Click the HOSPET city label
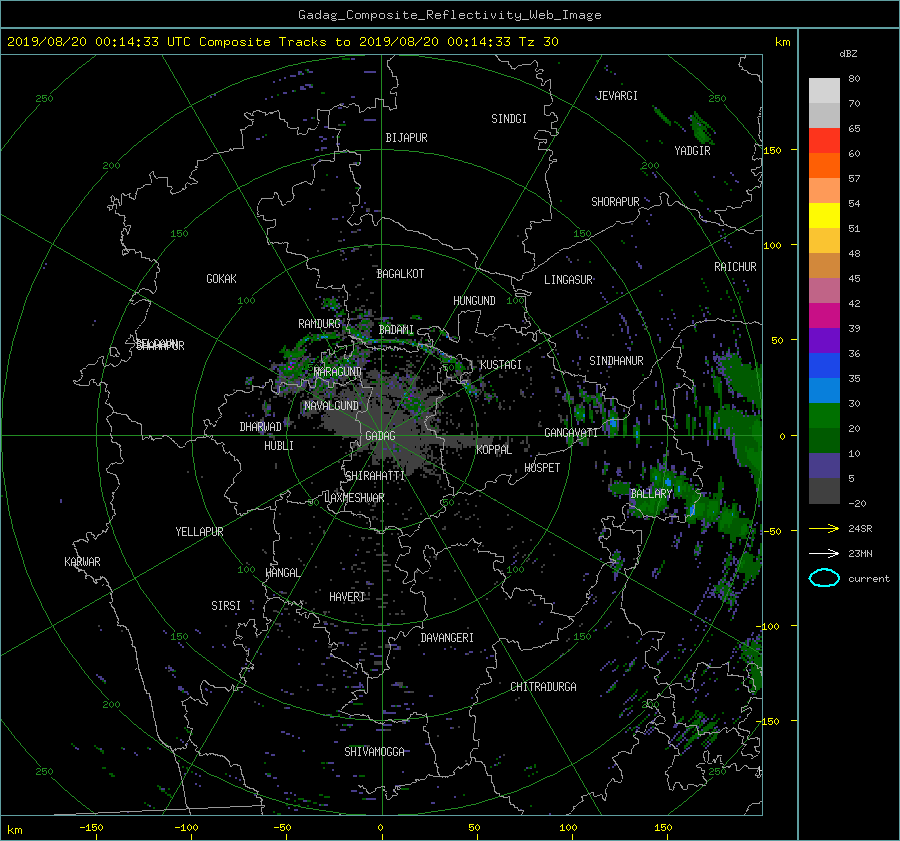The image size is (900, 841). [542, 468]
